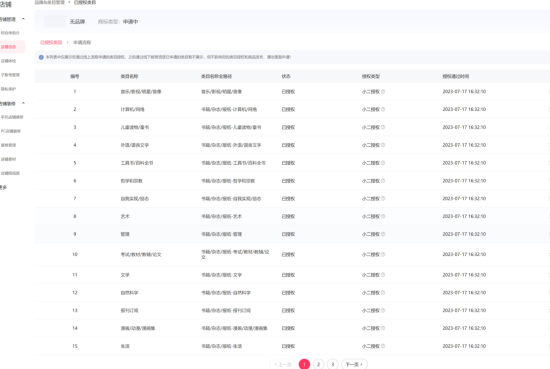Click info icon beside 小二授权 in row 13
Screen dimensions: 550x369
pos(383,310)
